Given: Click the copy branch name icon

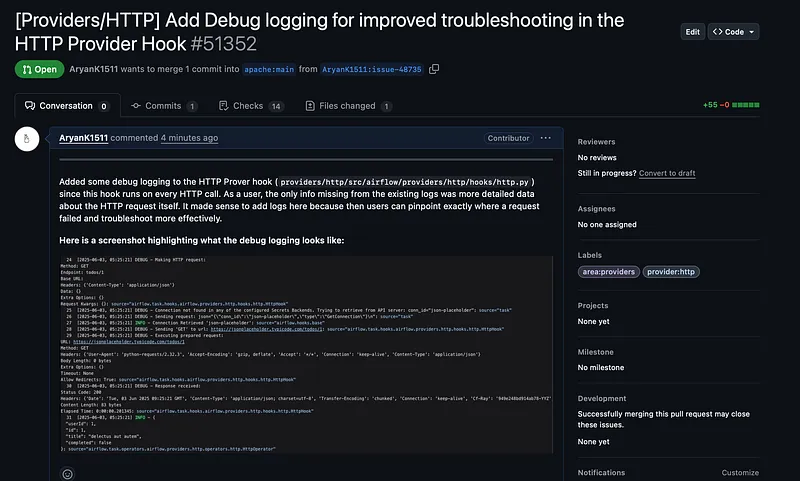Looking at the screenshot, I should click(434, 69).
